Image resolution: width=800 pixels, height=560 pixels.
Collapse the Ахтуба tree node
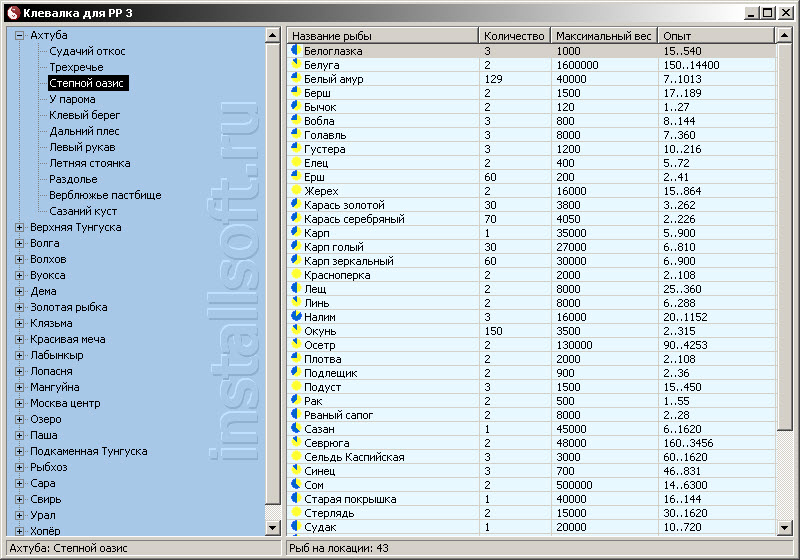(x=19, y=35)
